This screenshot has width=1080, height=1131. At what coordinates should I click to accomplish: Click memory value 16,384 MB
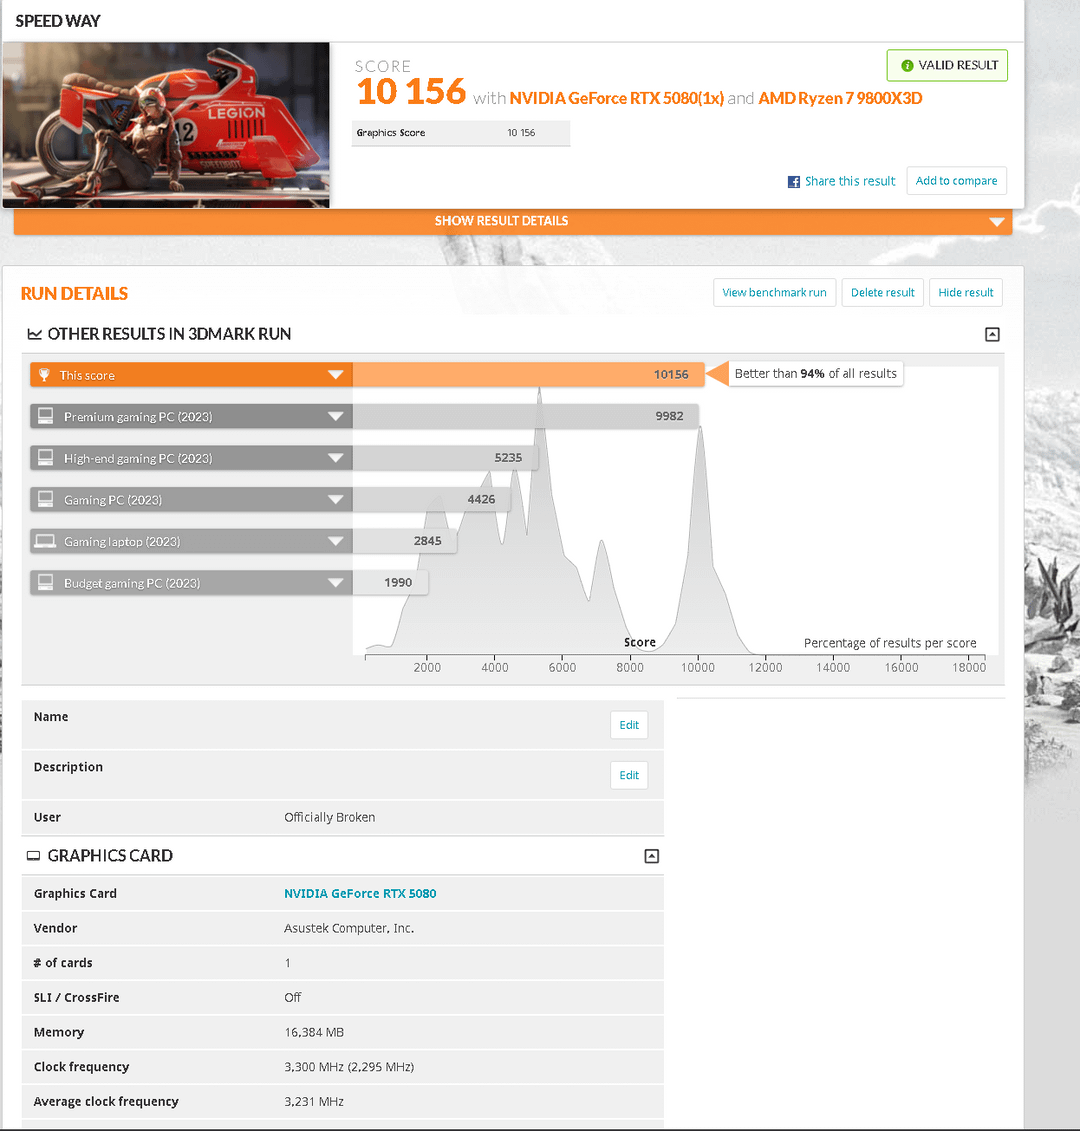tap(314, 1032)
